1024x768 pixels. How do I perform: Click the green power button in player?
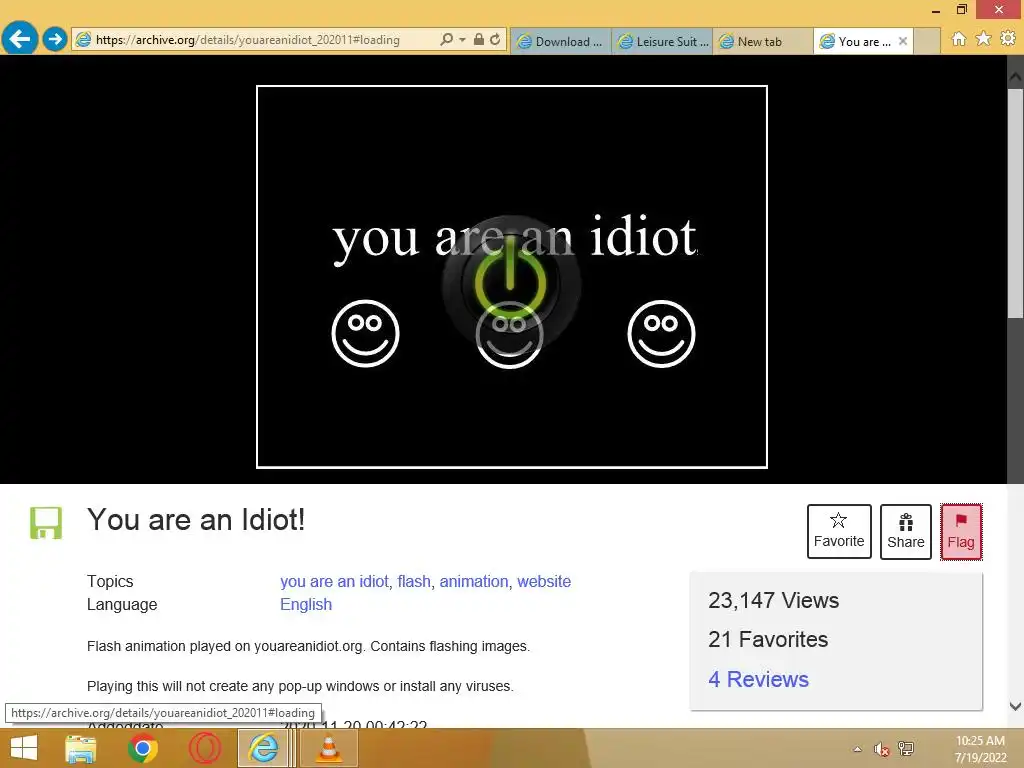[511, 282]
